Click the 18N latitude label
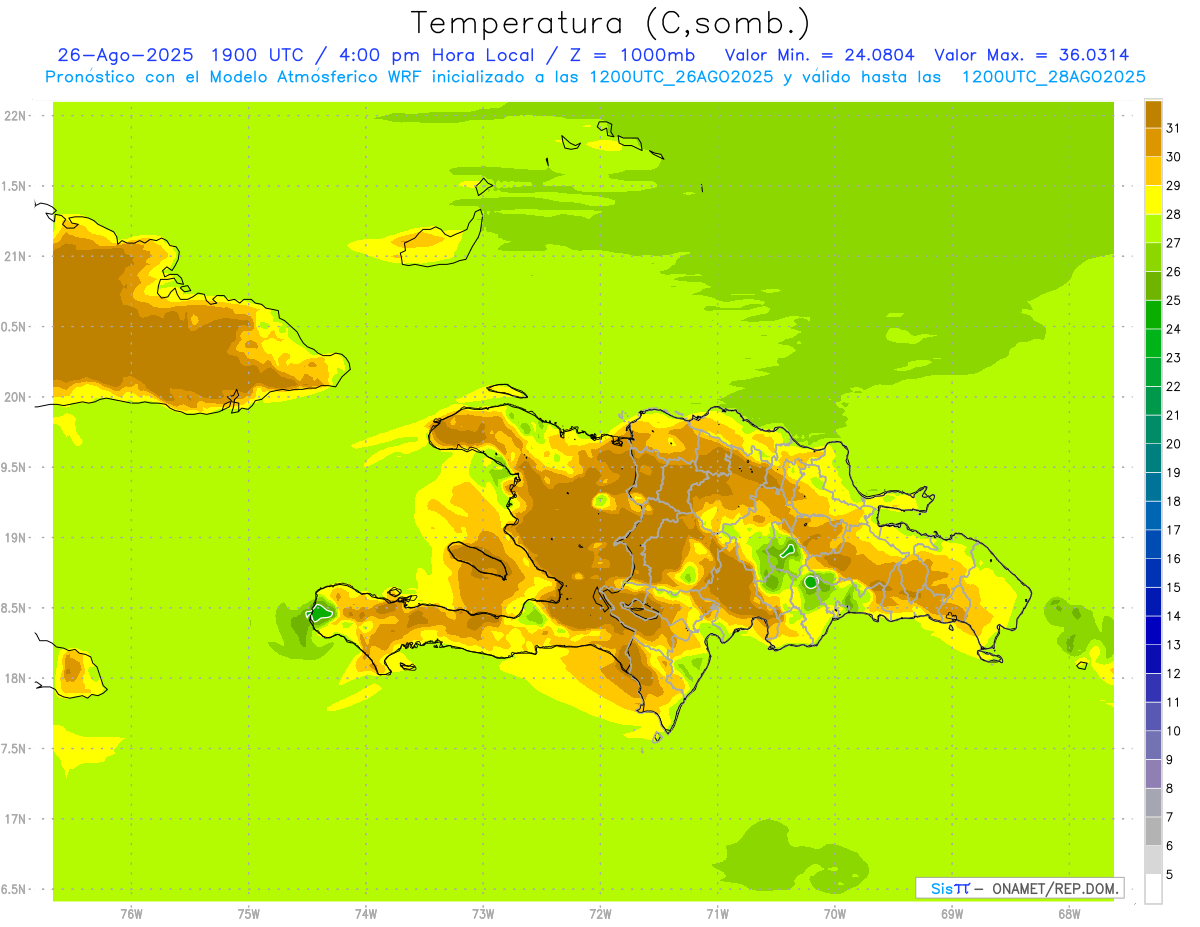 coord(16,679)
